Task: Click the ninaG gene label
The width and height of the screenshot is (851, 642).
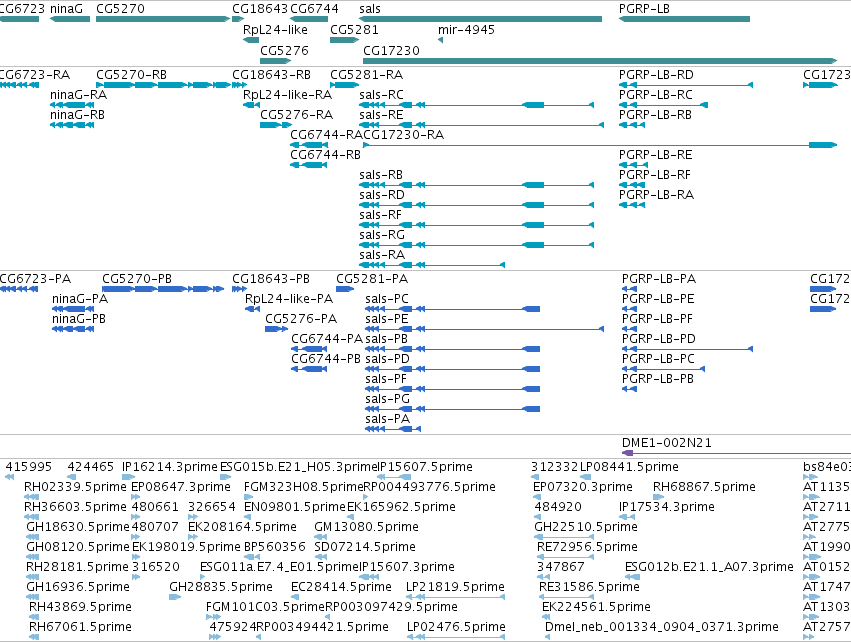Action: (66, 9)
